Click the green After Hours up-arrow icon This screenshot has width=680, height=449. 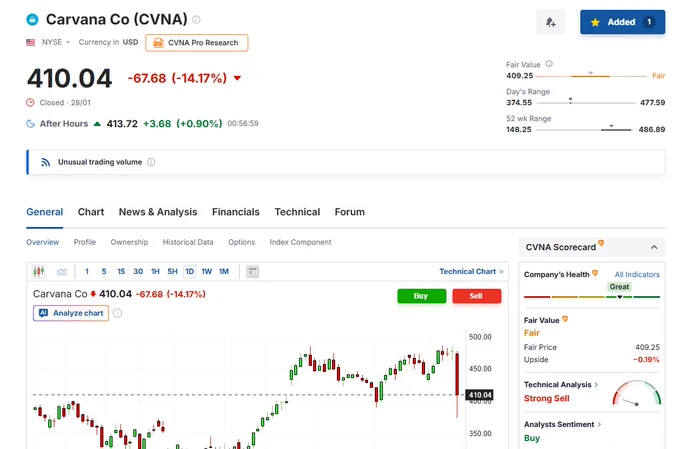(x=97, y=124)
